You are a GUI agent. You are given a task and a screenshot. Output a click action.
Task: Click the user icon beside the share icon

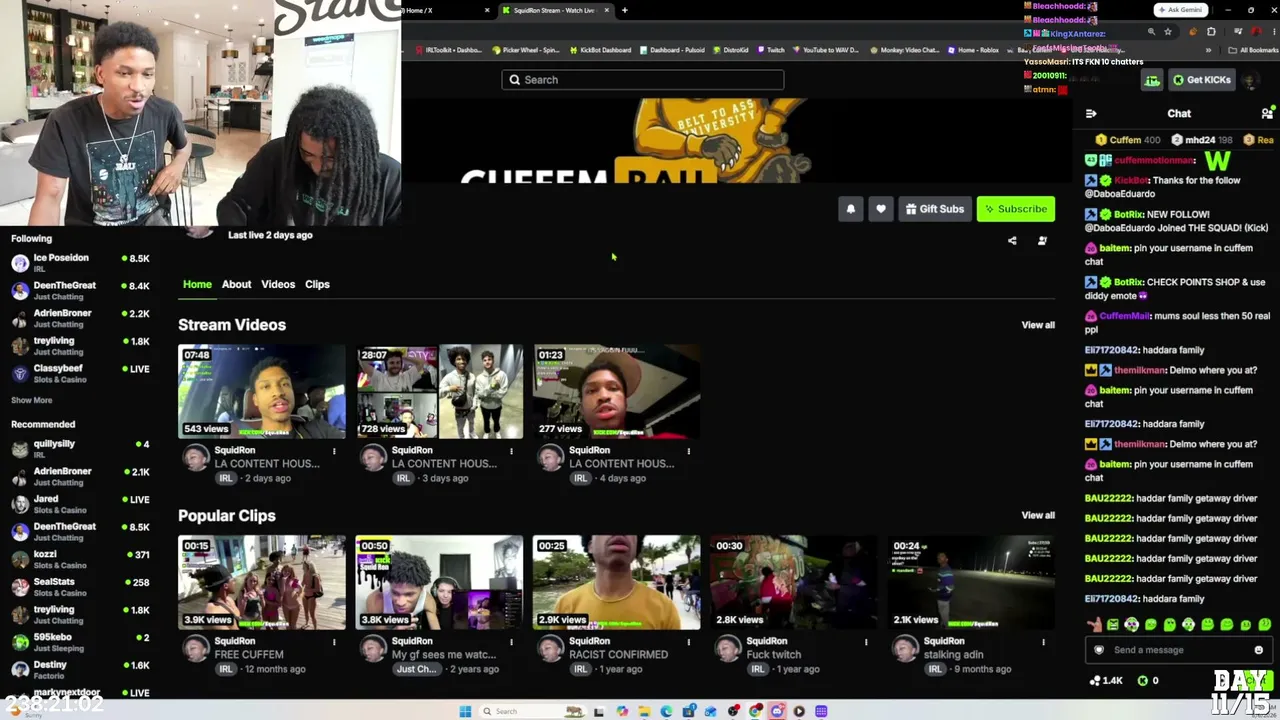tap(1042, 241)
